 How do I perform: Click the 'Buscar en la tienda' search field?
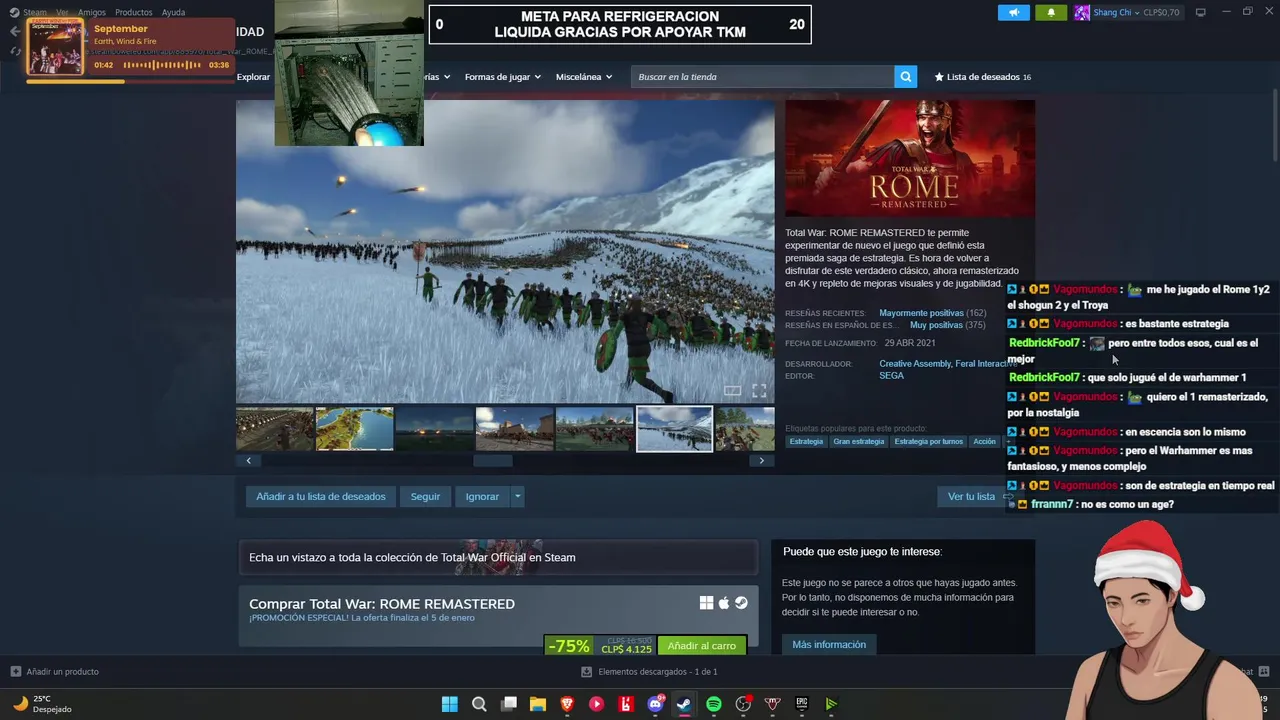tap(763, 77)
